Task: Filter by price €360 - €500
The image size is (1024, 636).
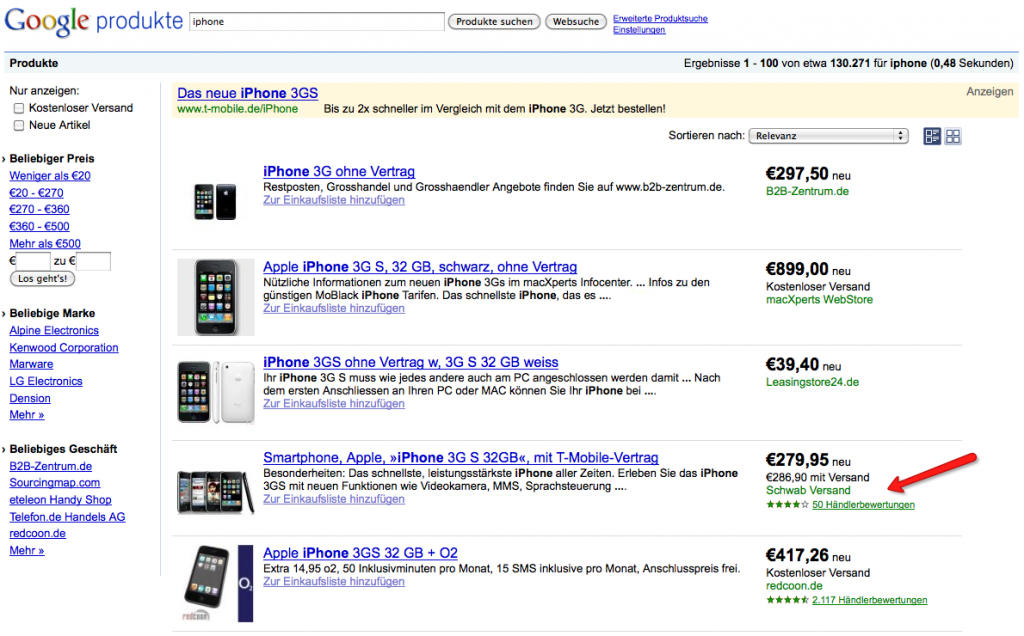Action: [x=39, y=227]
